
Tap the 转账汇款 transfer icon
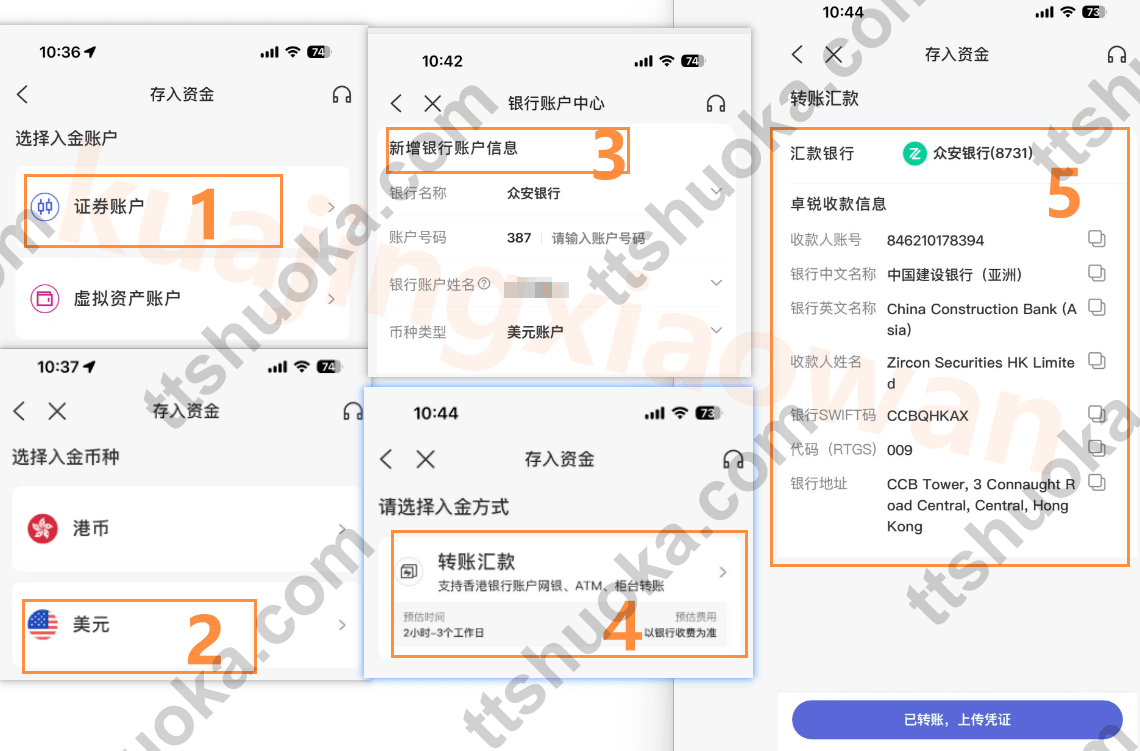pyautogui.click(x=409, y=571)
